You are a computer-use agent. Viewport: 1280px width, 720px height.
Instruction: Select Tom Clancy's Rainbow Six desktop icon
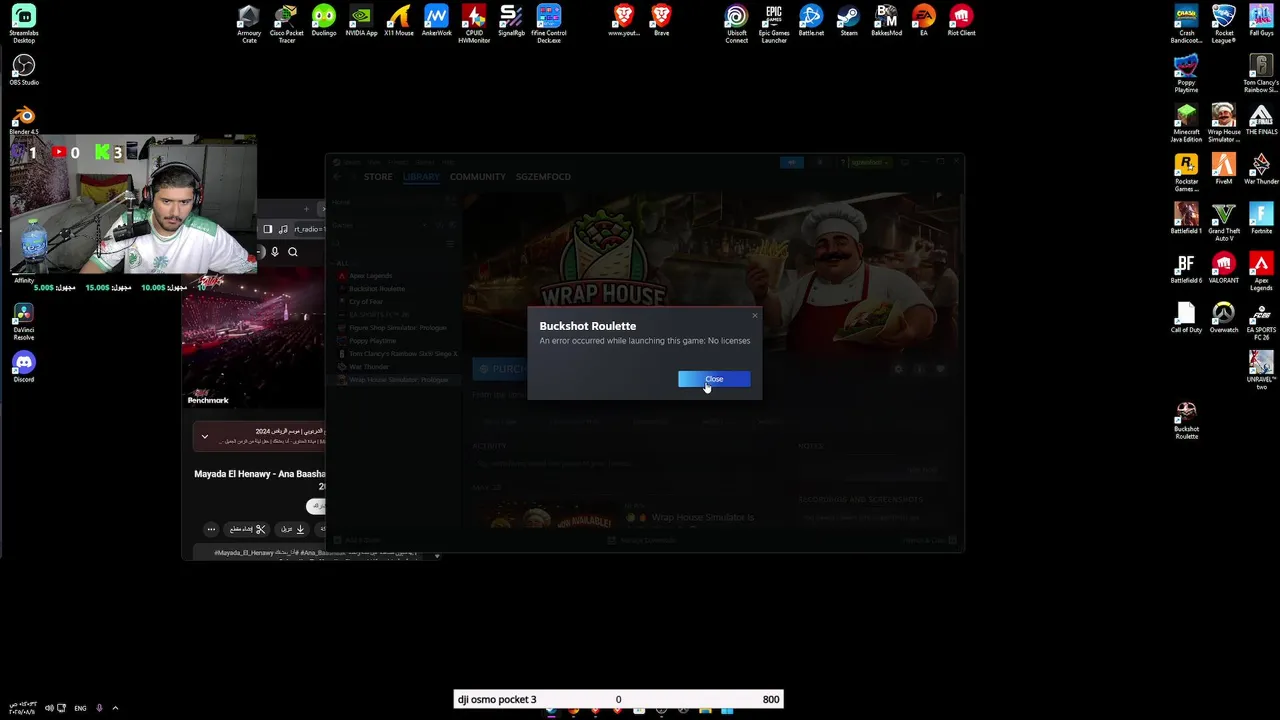[1261, 74]
